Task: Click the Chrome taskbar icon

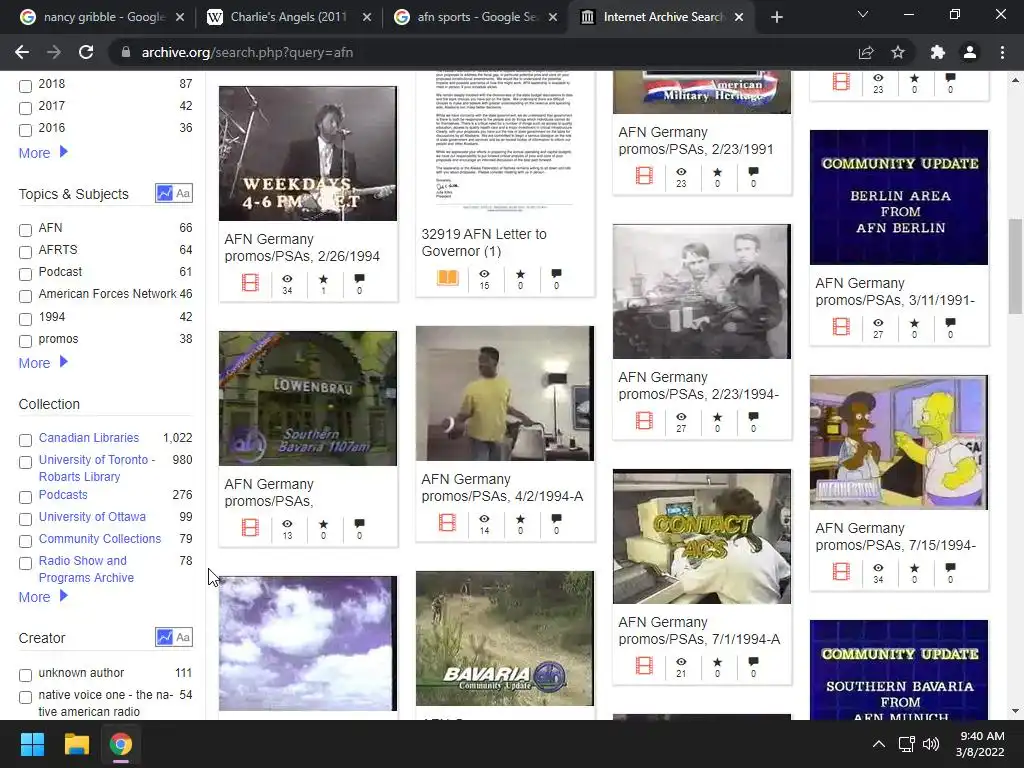Action: coord(120,744)
